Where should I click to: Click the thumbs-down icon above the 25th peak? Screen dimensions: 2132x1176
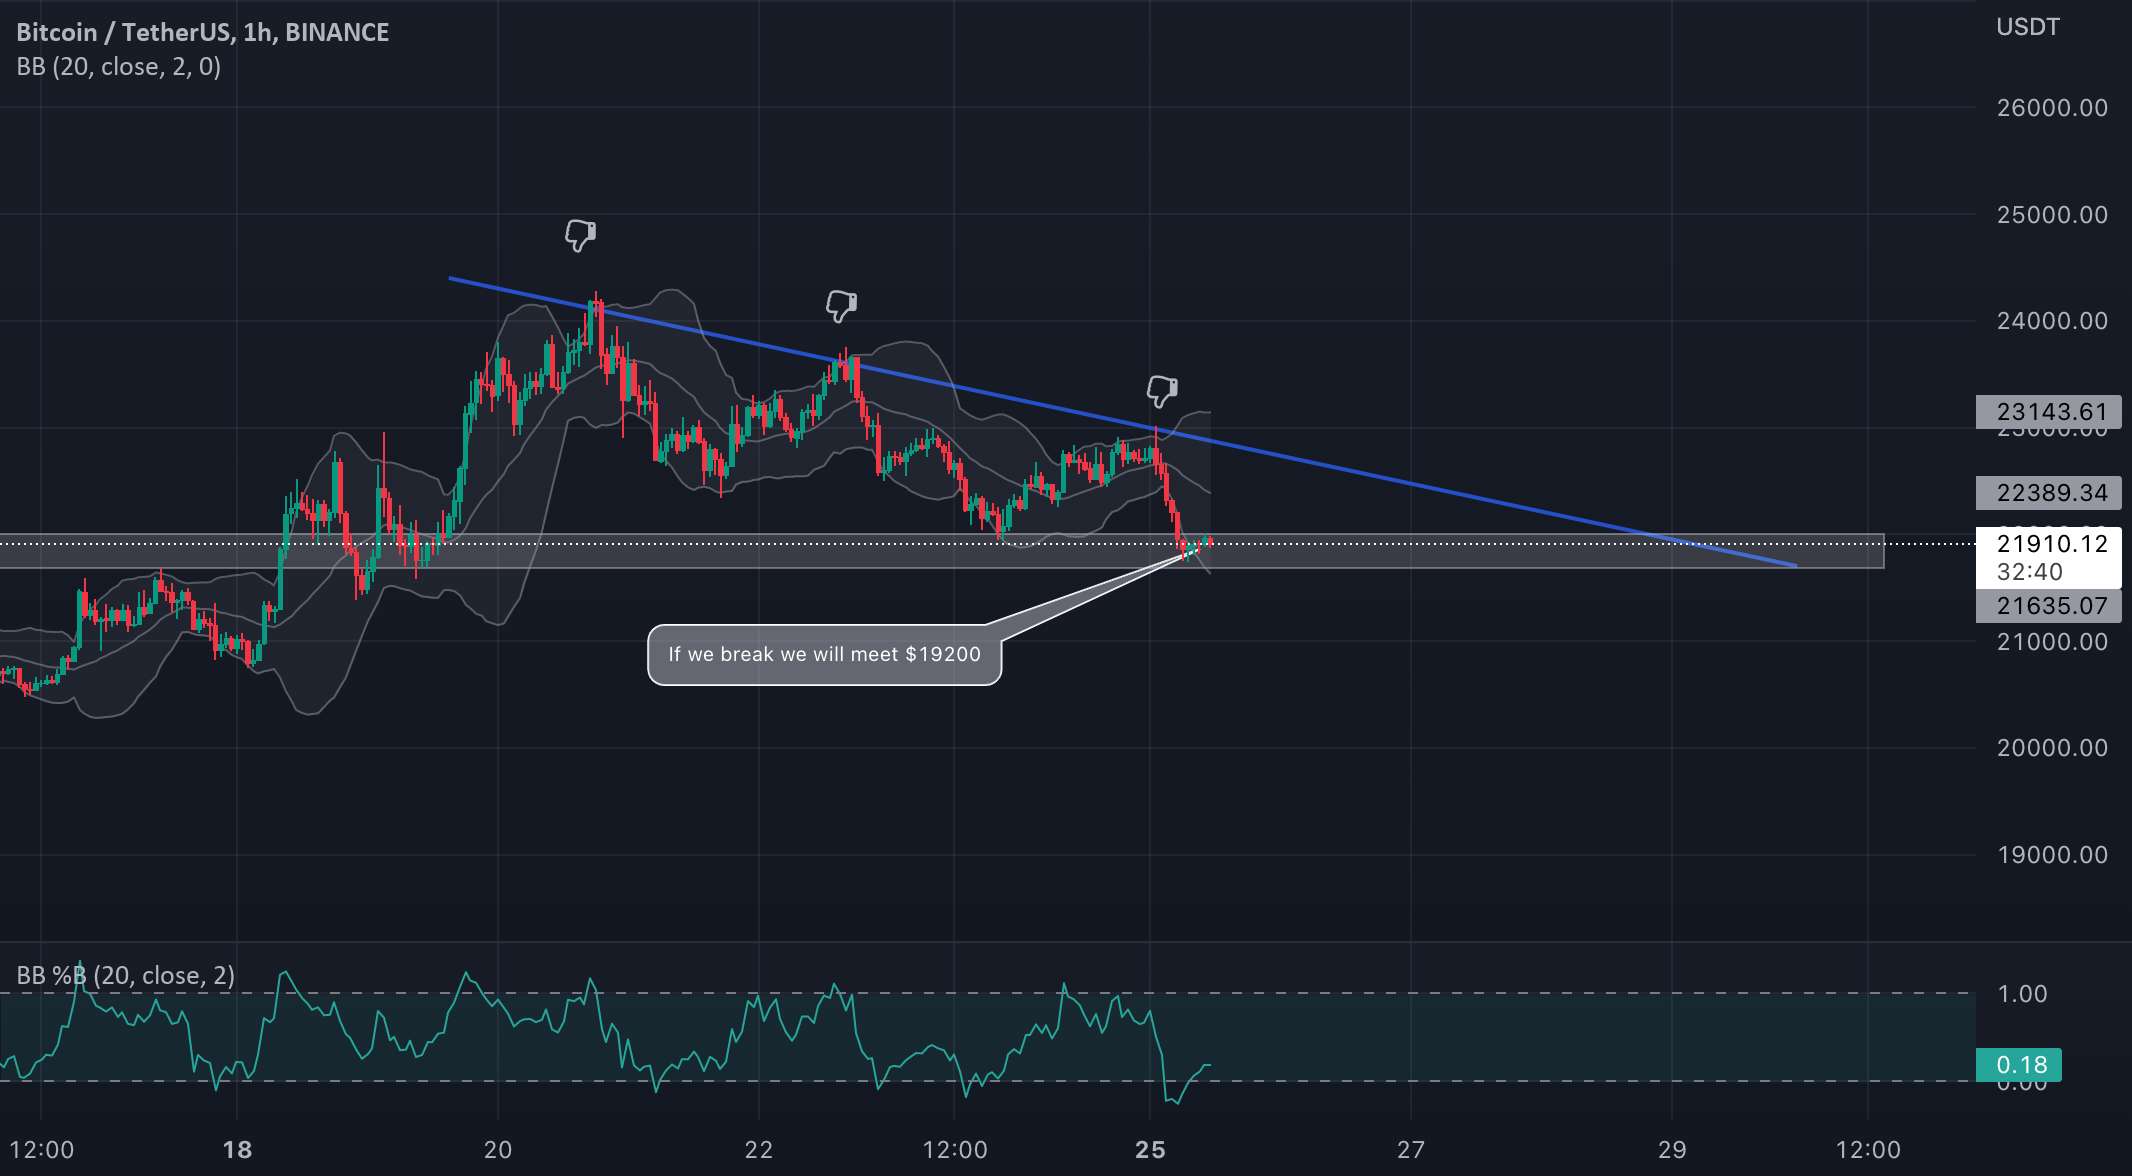pyautogui.click(x=1161, y=391)
